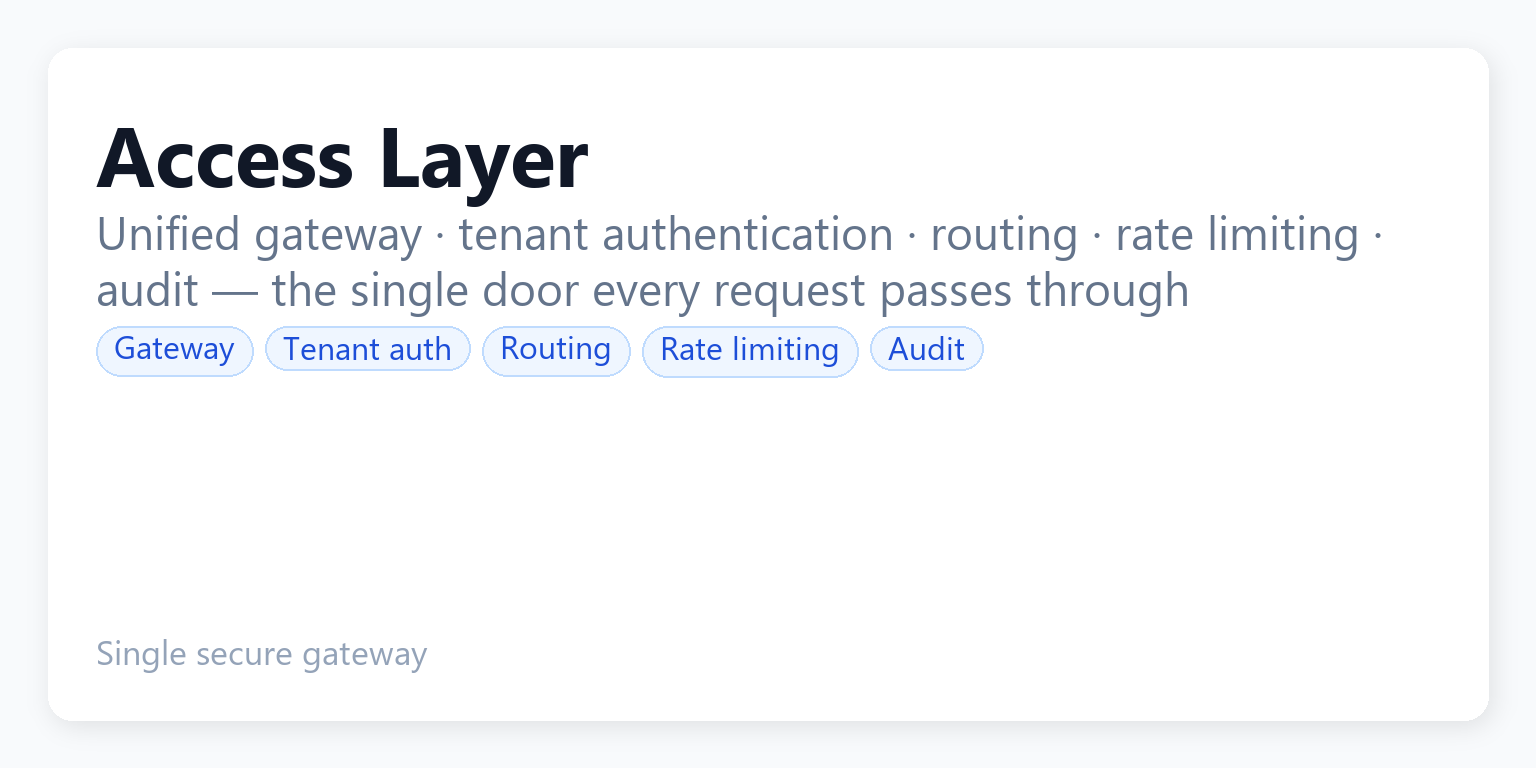
Task: Click 'Unified gateway' in the subtitle
Action: click(259, 236)
